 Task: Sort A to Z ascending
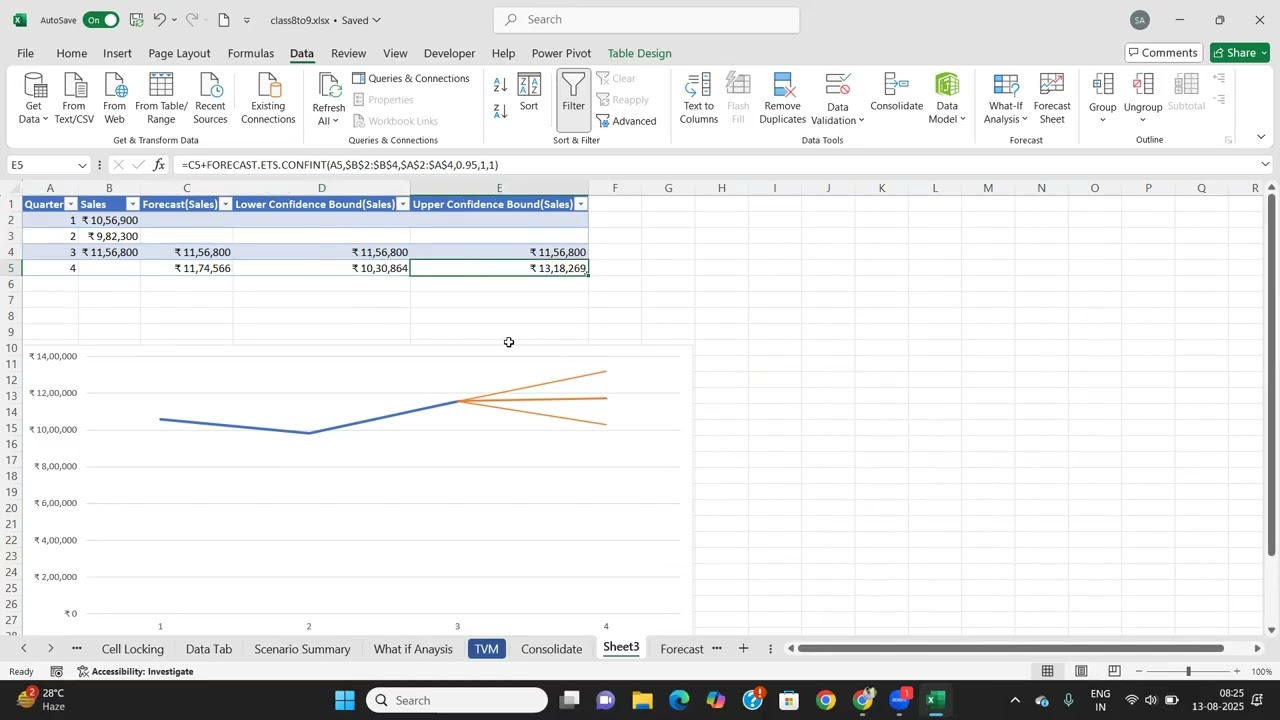501,86
